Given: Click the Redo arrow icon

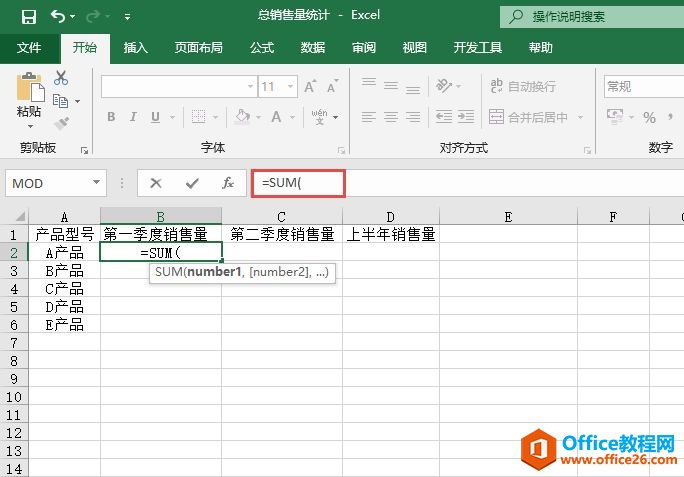Looking at the screenshot, I should (x=93, y=17).
